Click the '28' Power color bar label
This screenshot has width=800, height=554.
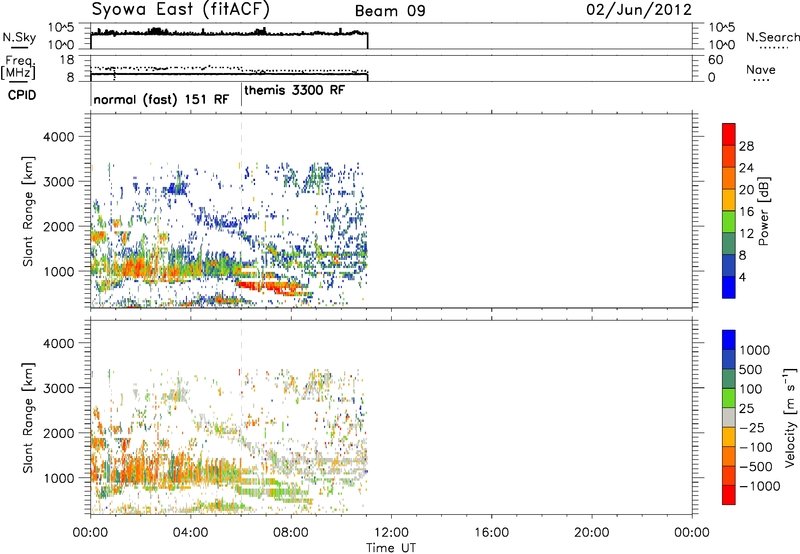(x=746, y=146)
